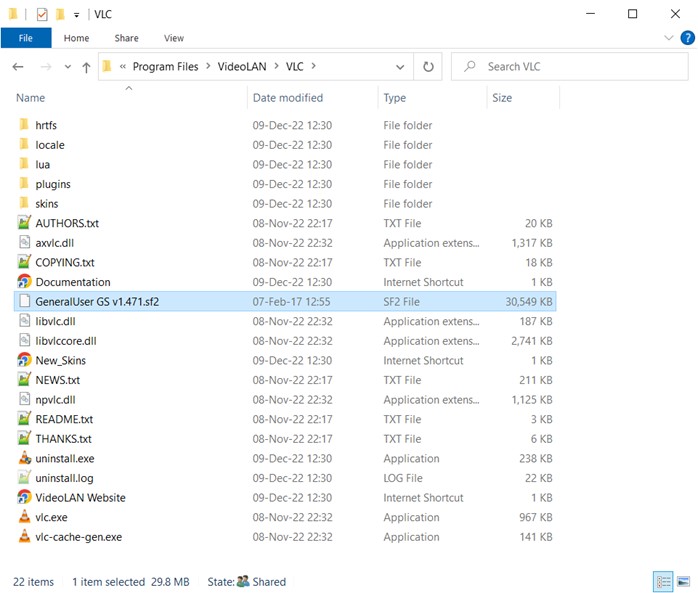This screenshot has width=698, height=593.
Task: Open Explorer help question mark
Action: coord(687,38)
